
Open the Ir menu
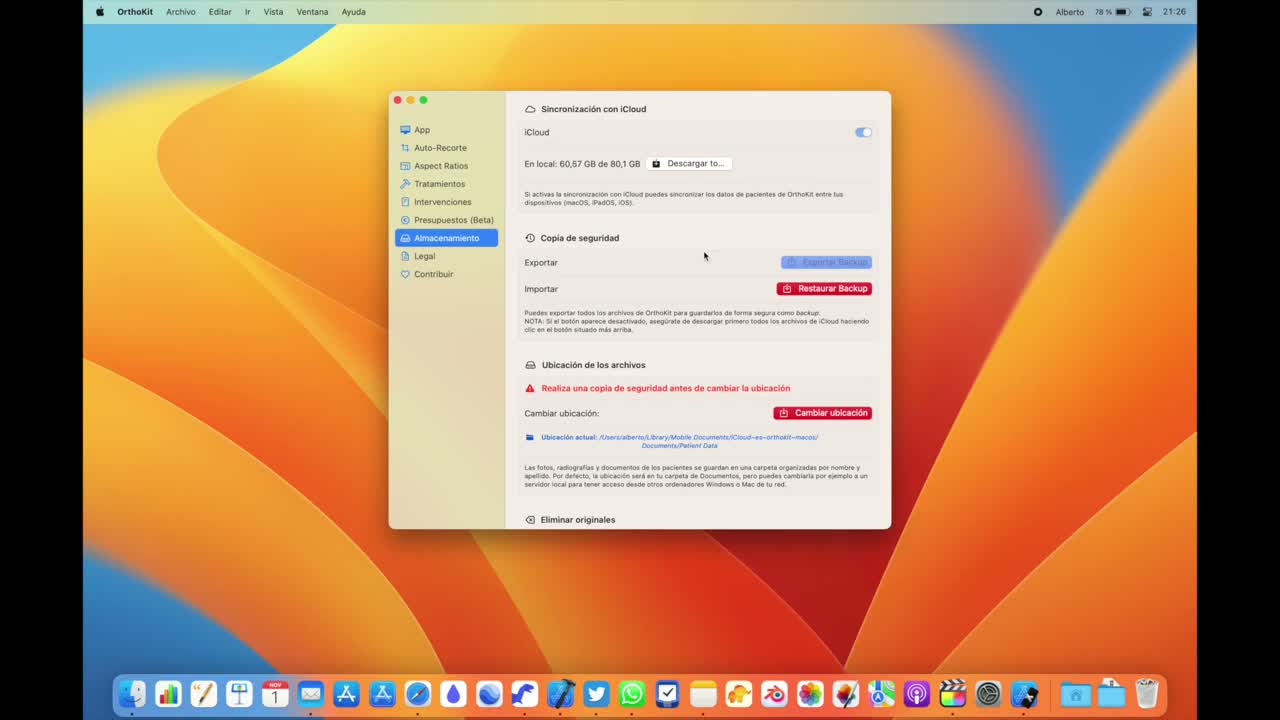coord(247,12)
